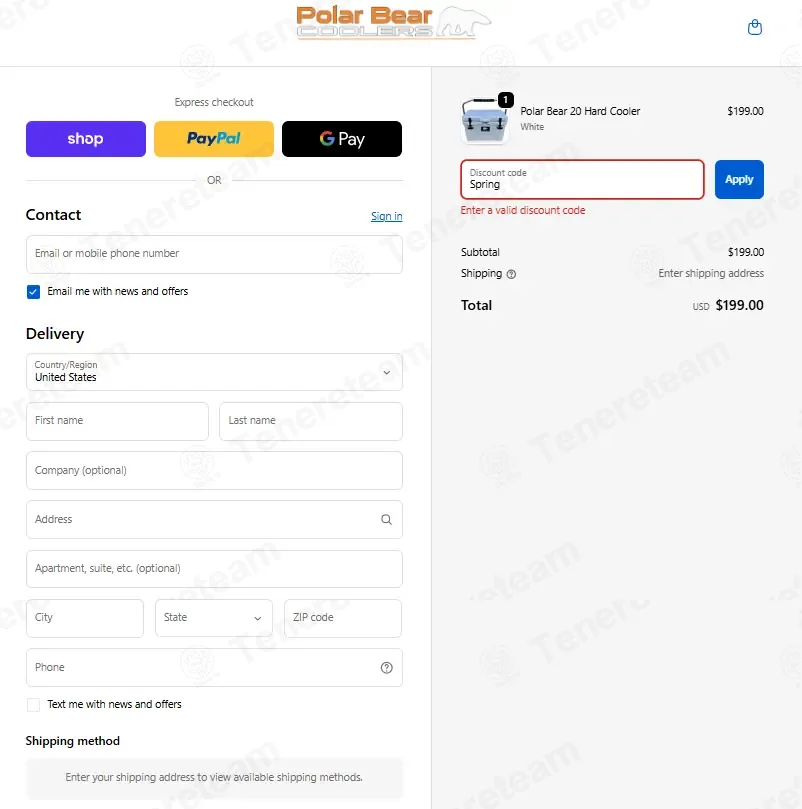
Task: Open the shopping bag cart icon
Action: point(755,27)
